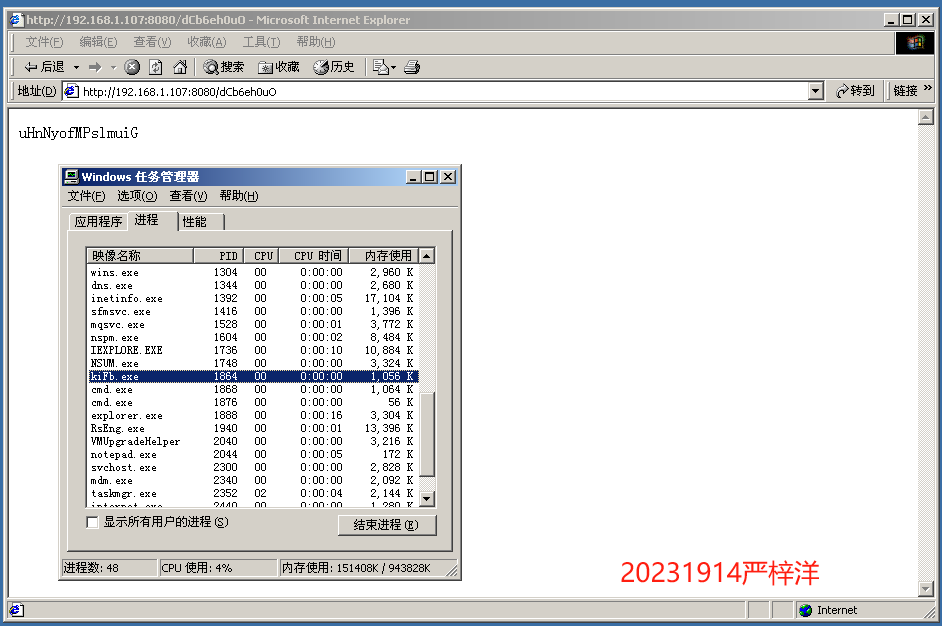Click the process list scroll up arrow

pos(427,256)
